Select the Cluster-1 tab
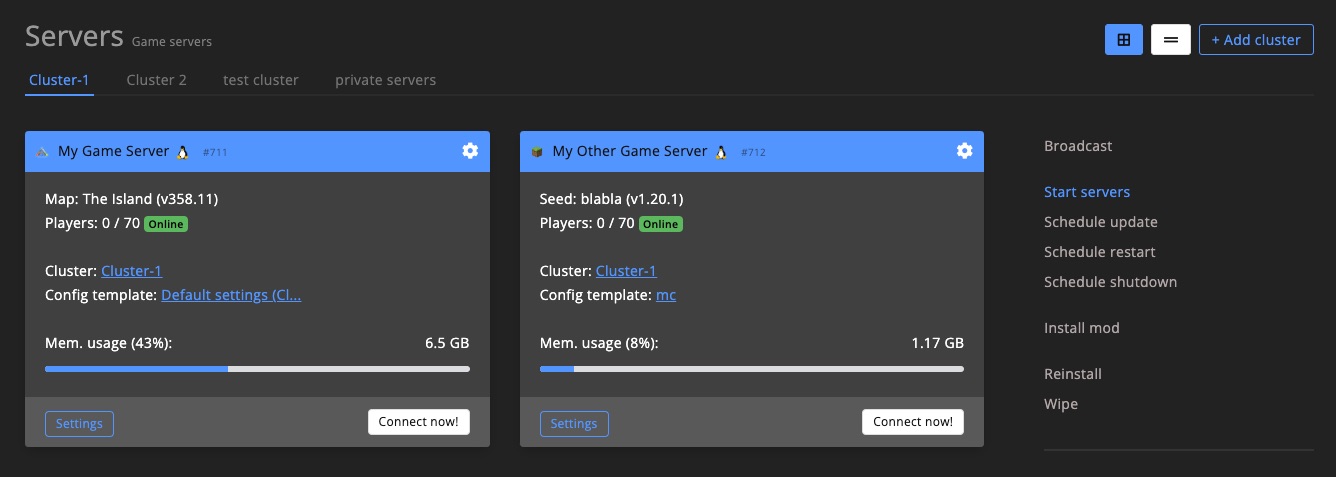The width and height of the screenshot is (1336, 477). (59, 80)
